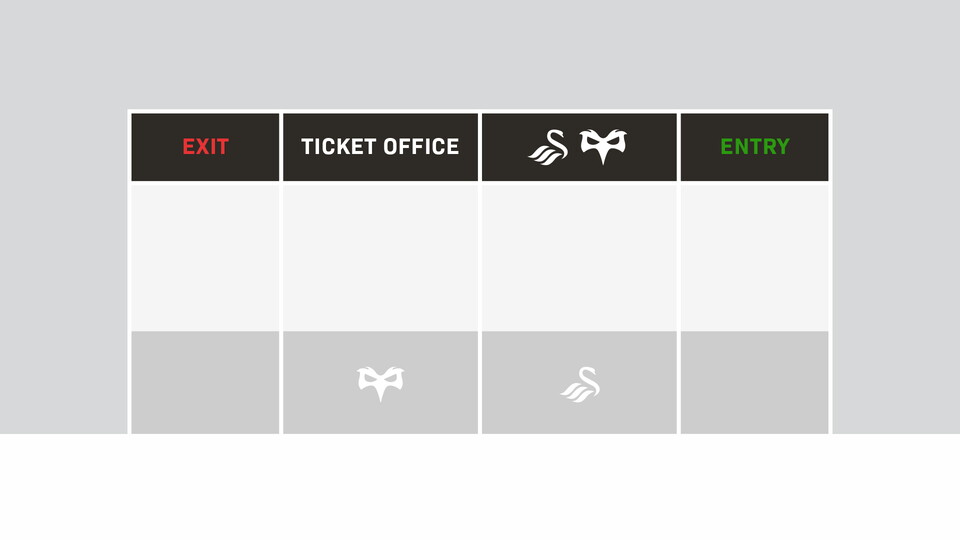Image resolution: width=960 pixels, height=540 pixels.
Task: Click the word OFFICE on the sign
Action: (x=418, y=147)
